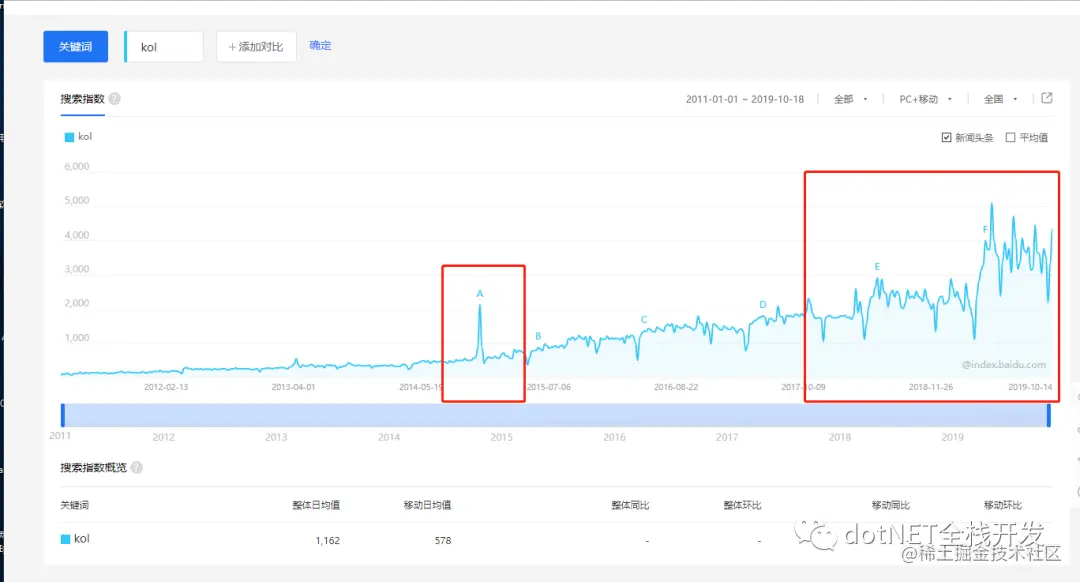Edit the kol keyword input field

click(164, 47)
